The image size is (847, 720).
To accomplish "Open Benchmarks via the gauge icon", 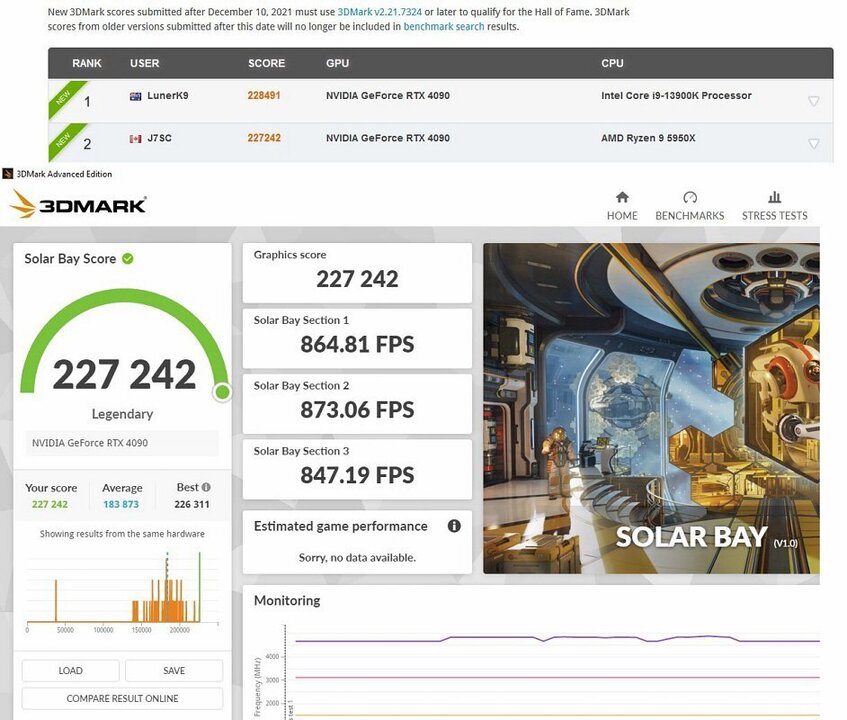I will pyautogui.click(x=689, y=198).
